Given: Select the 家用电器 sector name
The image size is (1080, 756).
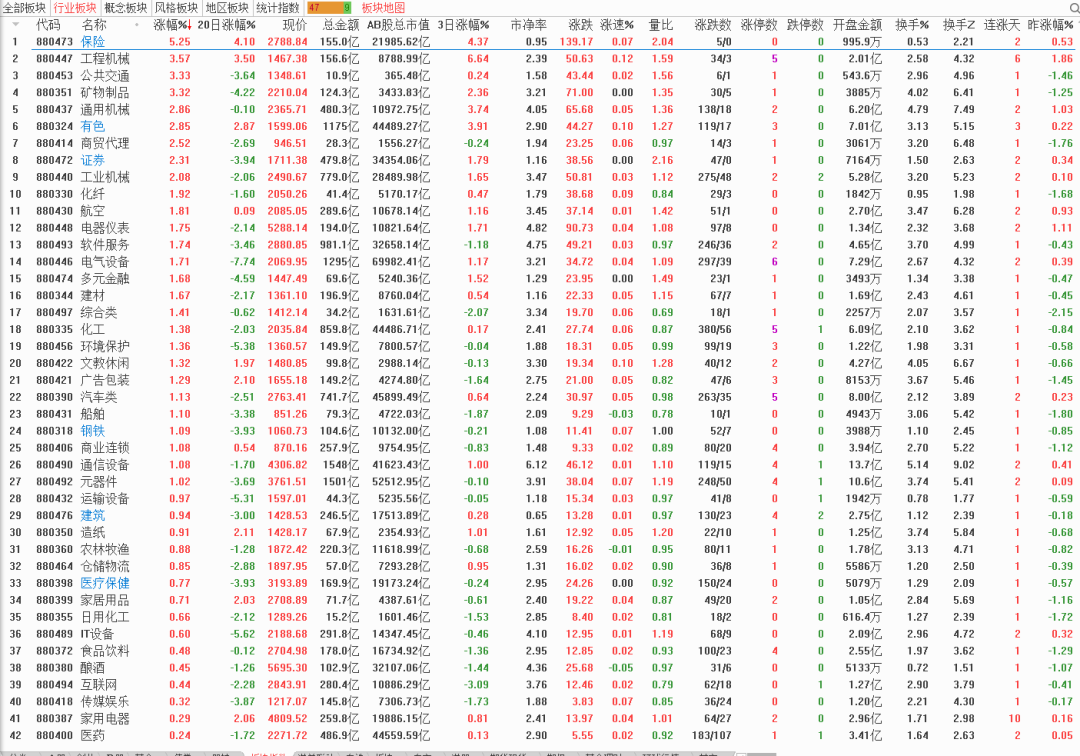Looking at the screenshot, I should point(105,719).
